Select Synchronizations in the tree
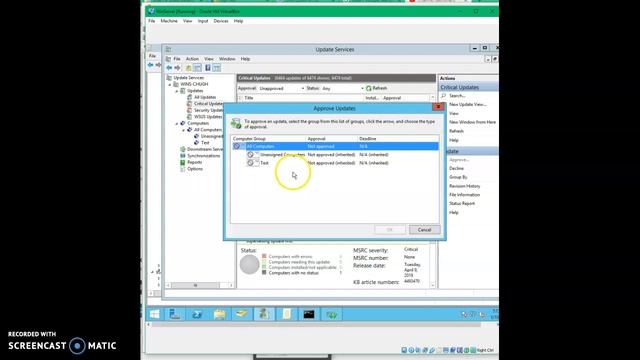The width and height of the screenshot is (640, 360). (203, 156)
